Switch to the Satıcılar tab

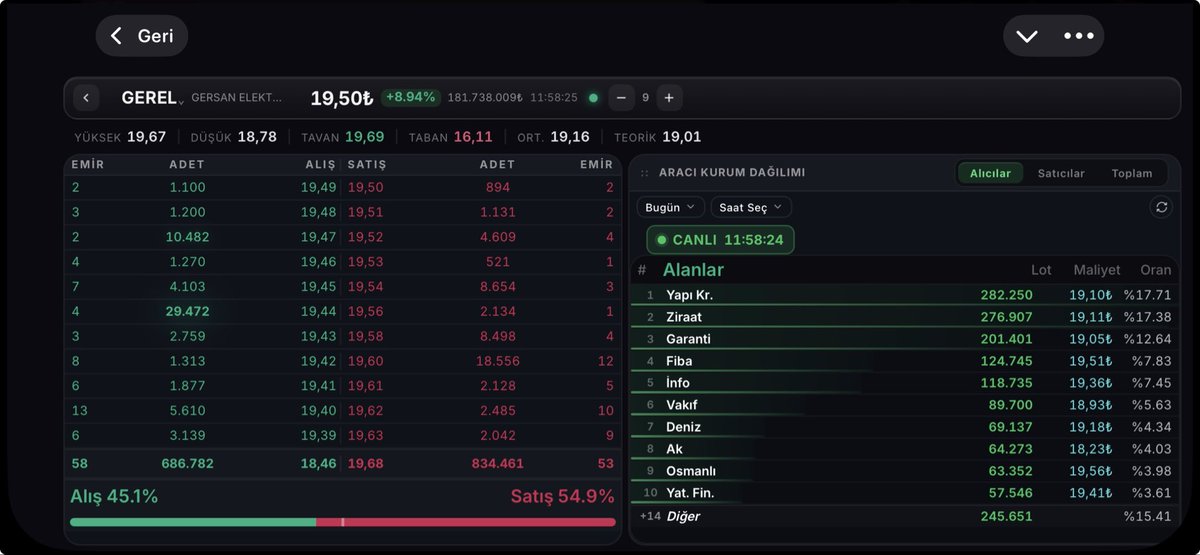[1061, 173]
